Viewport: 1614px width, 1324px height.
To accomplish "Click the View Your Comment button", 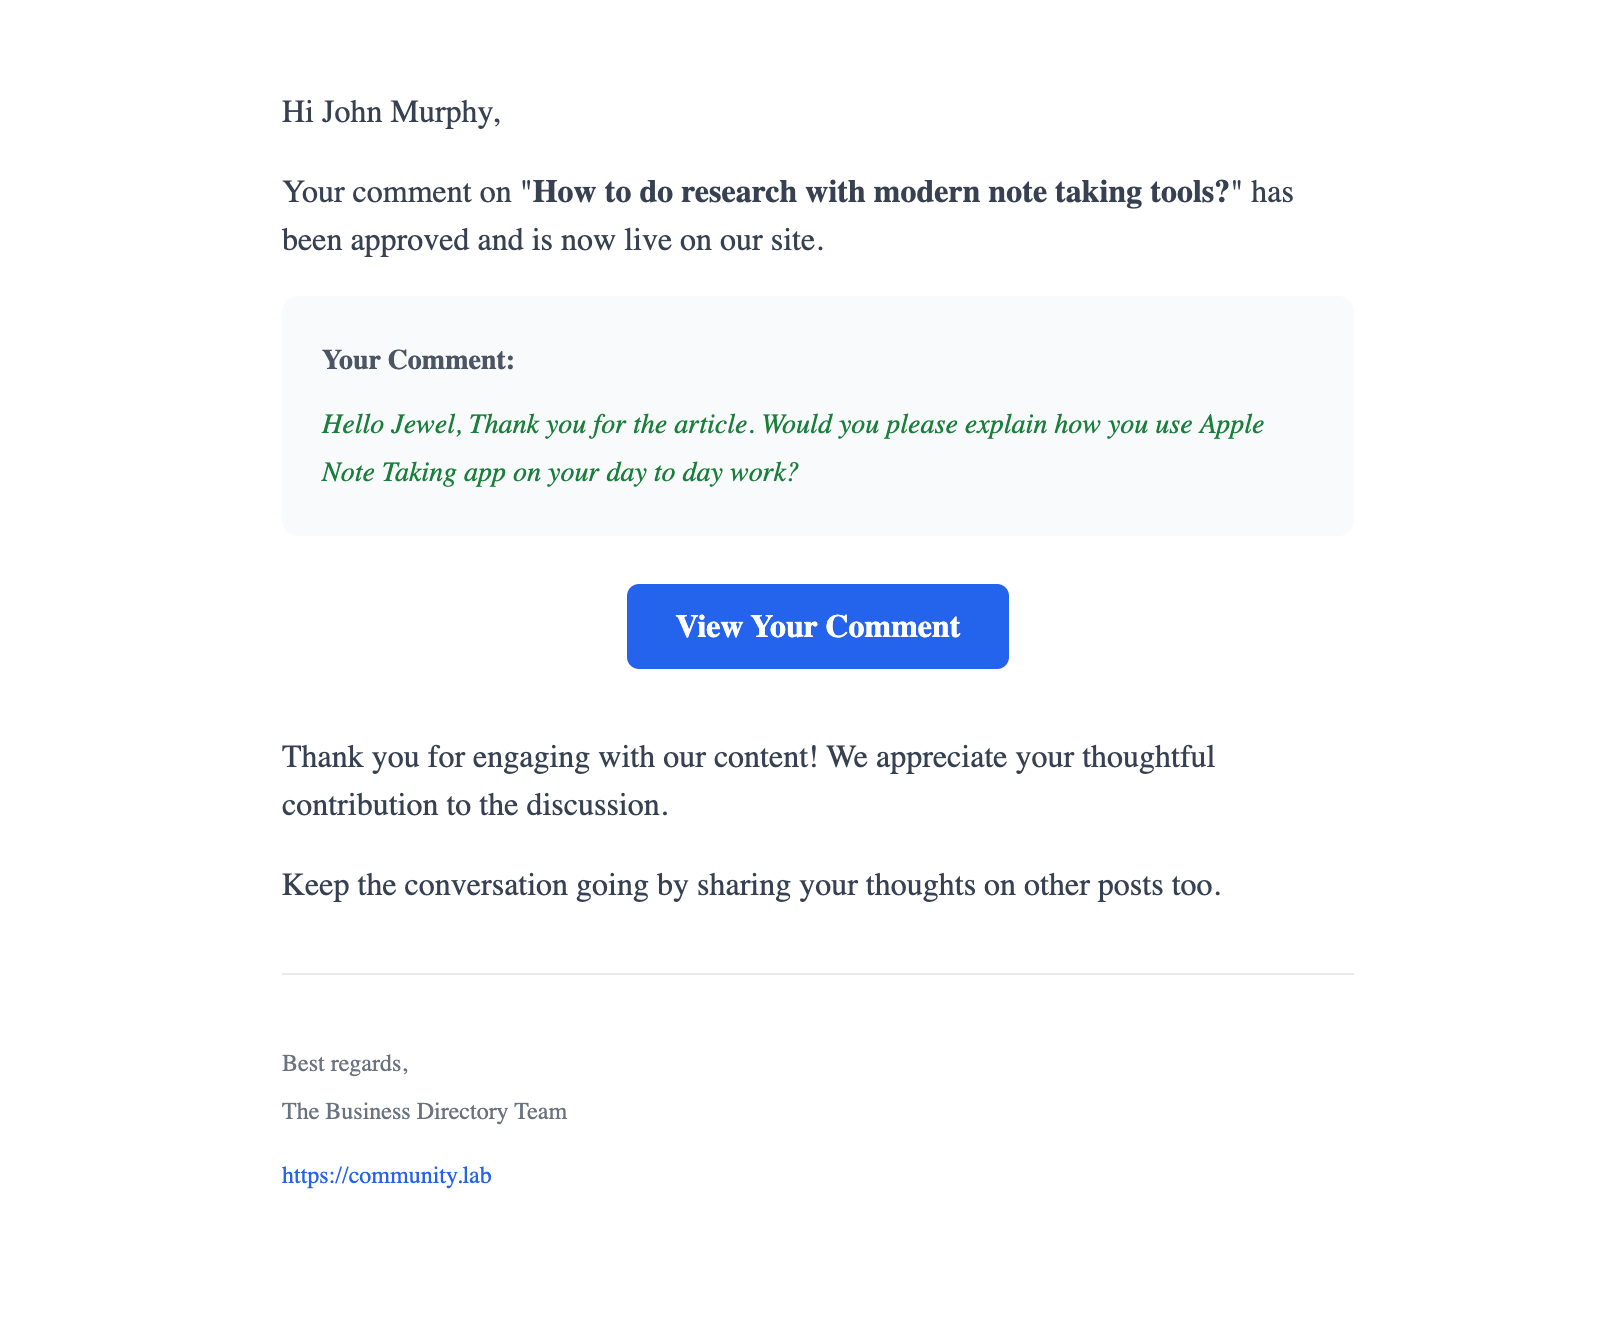I will tap(817, 626).
